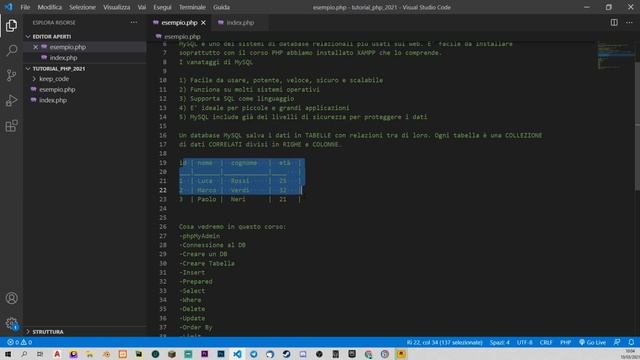Image resolution: width=640 pixels, height=360 pixels.
Task: Open the Vai menu
Action: 142,7
